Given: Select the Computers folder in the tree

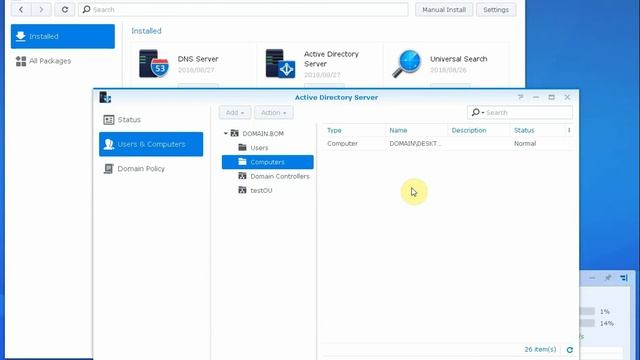Looking at the screenshot, I should [268, 162].
